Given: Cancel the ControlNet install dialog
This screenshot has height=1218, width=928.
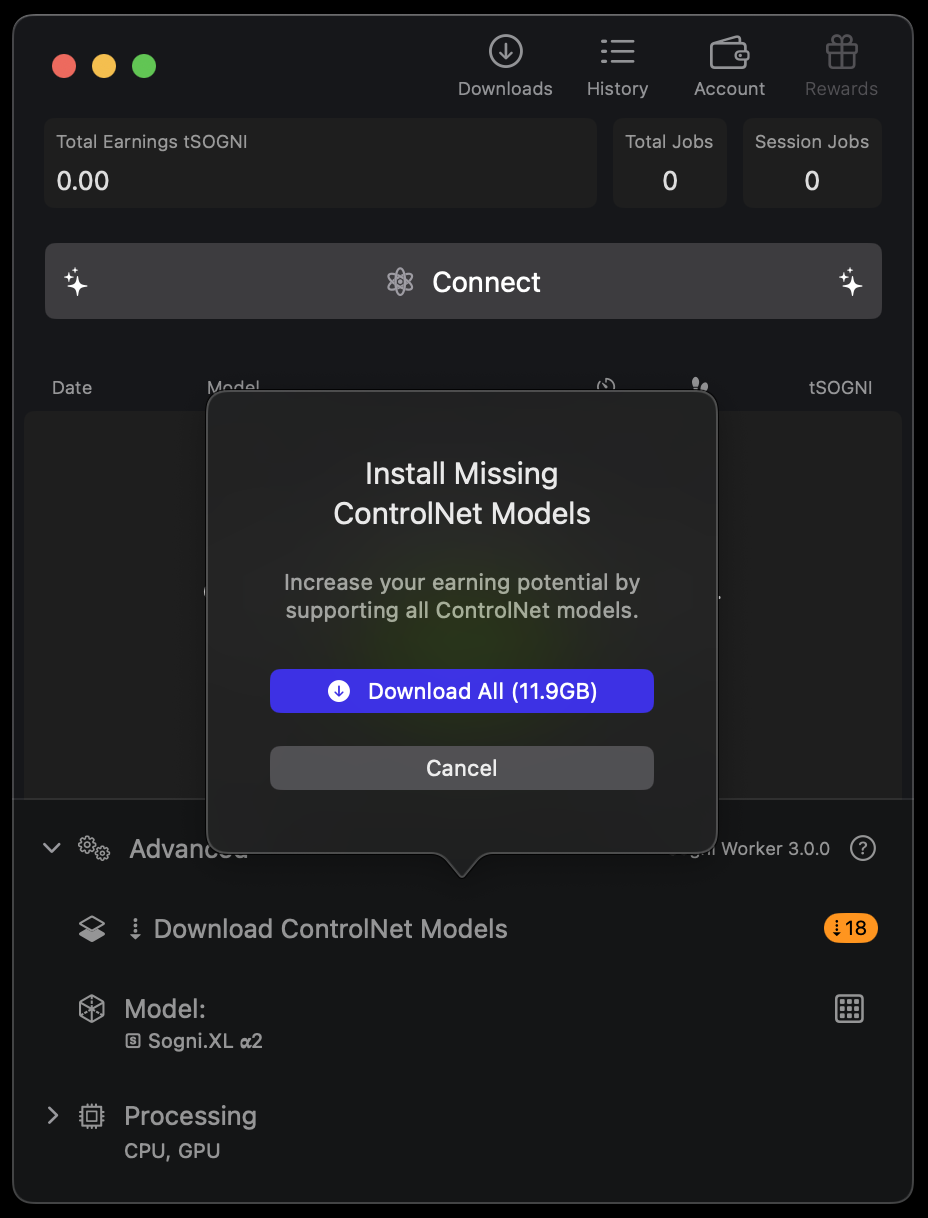Looking at the screenshot, I should pyautogui.click(x=461, y=768).
